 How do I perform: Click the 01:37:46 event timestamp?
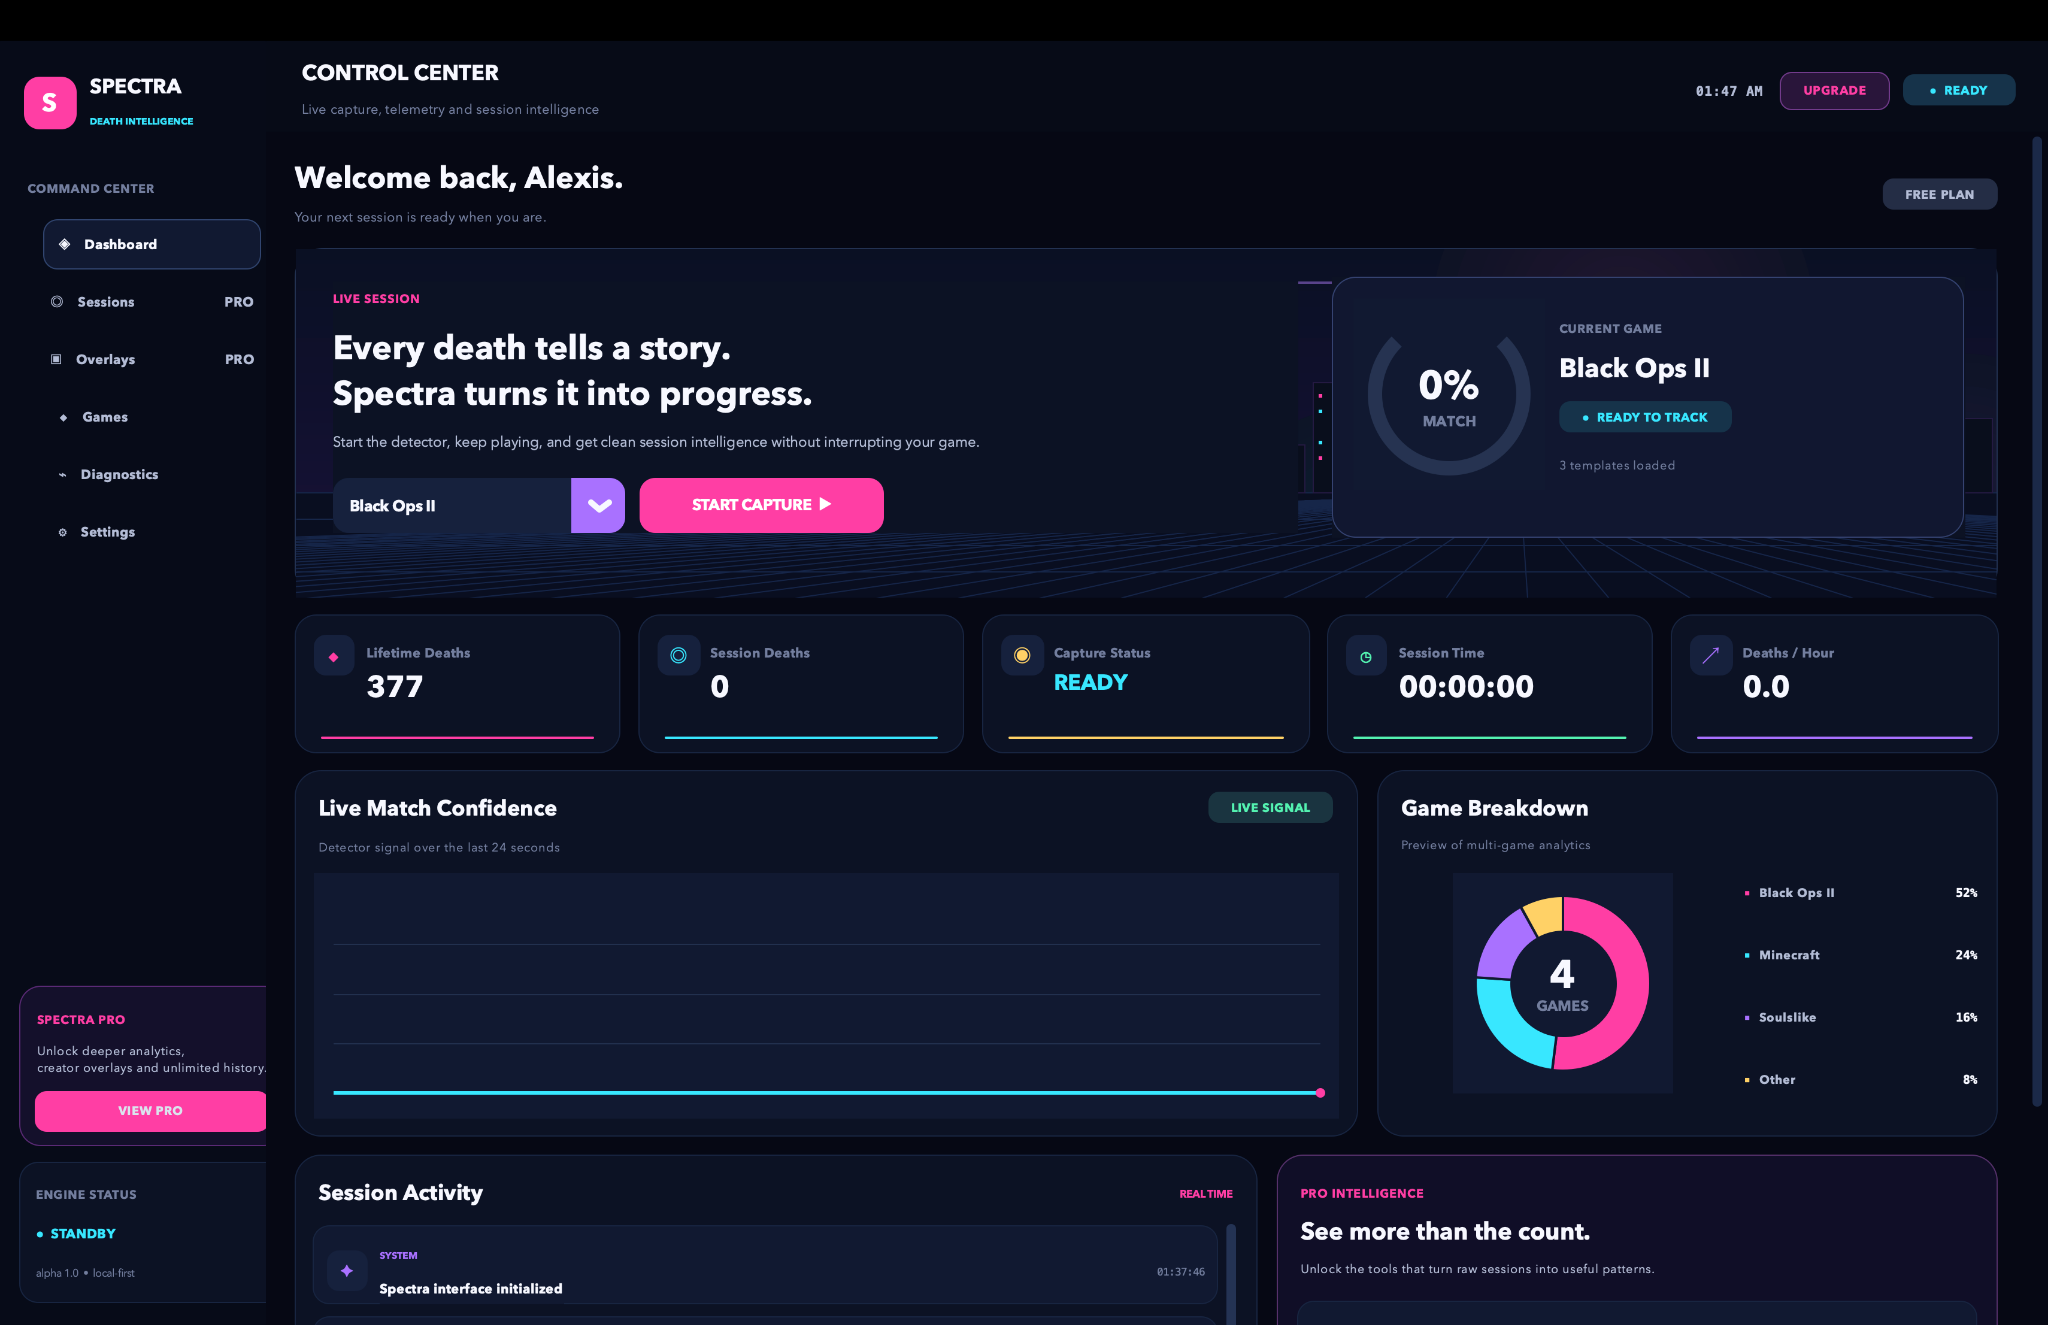pyautogui.click(x=1181, y=1272)
